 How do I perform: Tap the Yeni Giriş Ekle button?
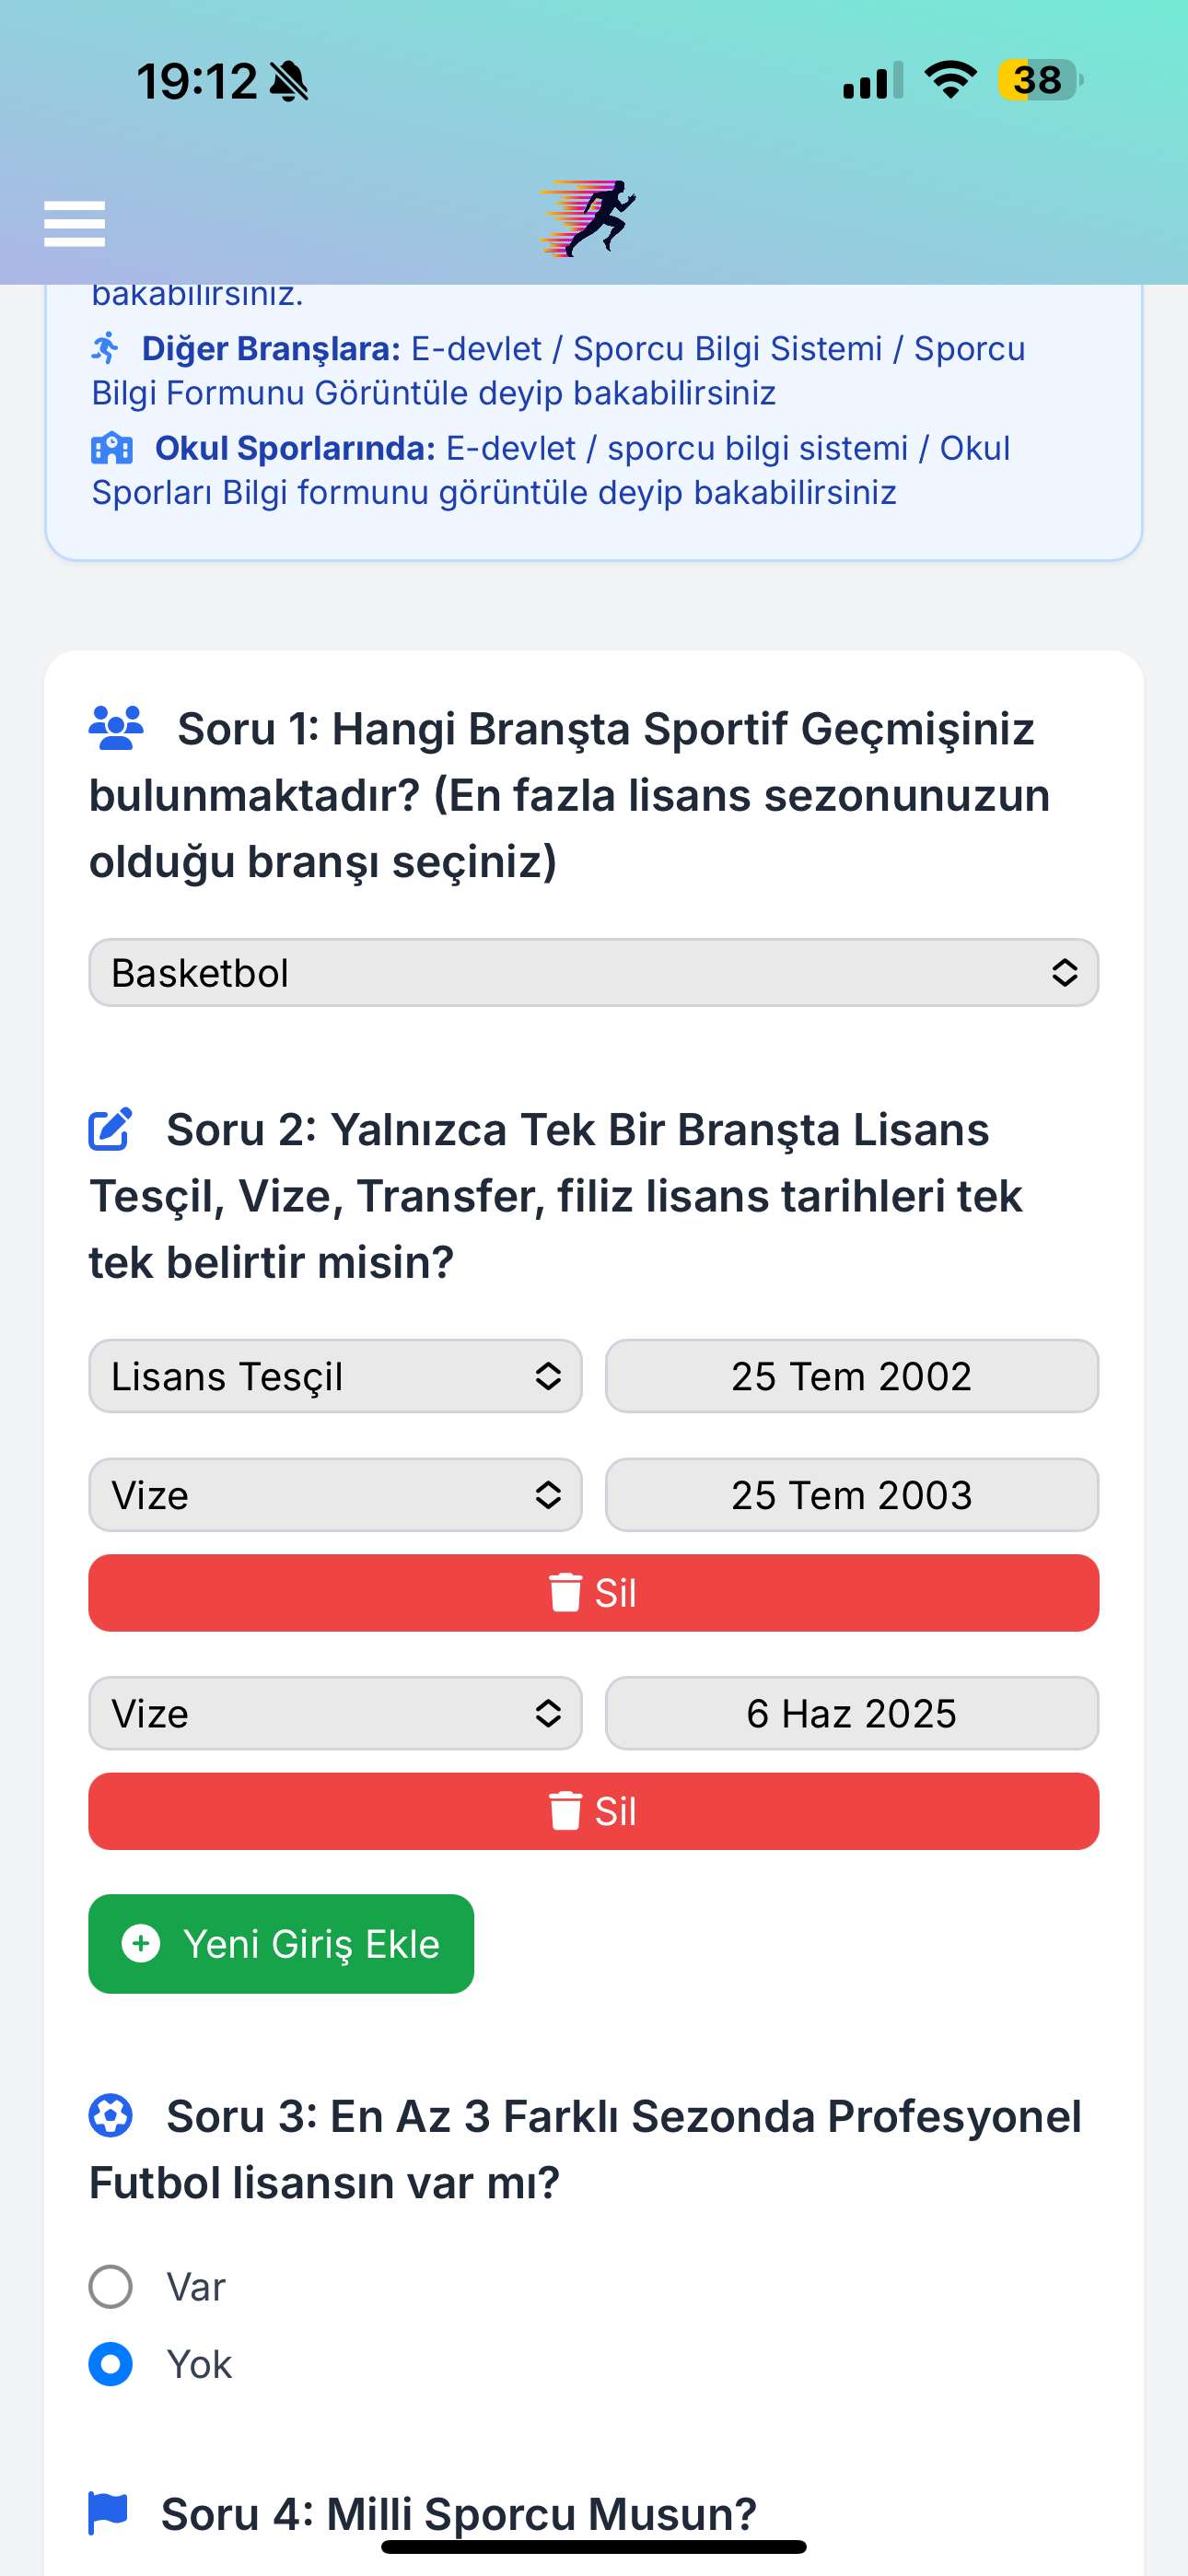point(281,1944)
